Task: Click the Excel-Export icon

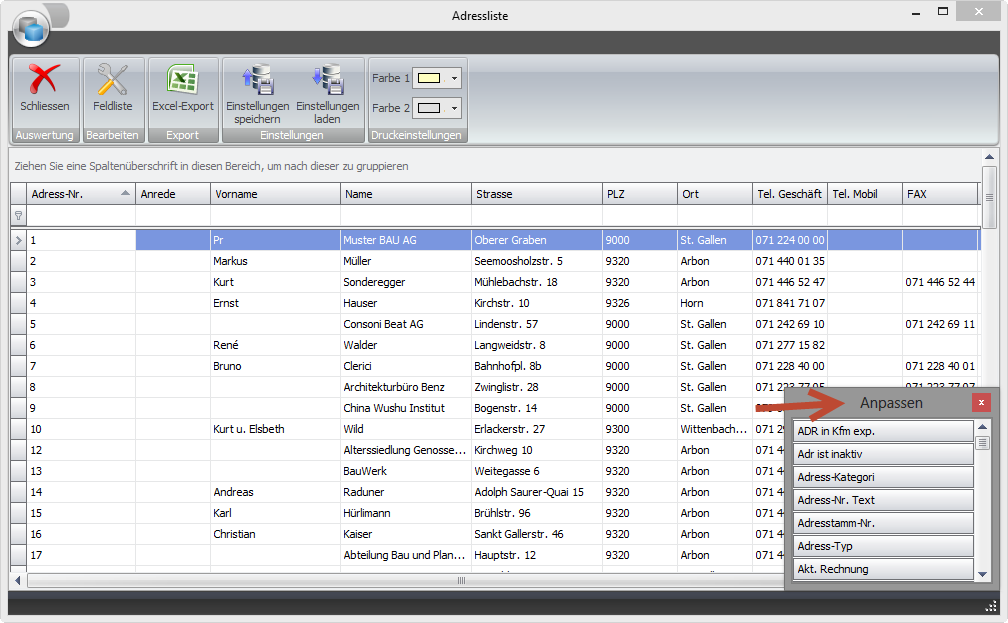Action: [182, 80]
